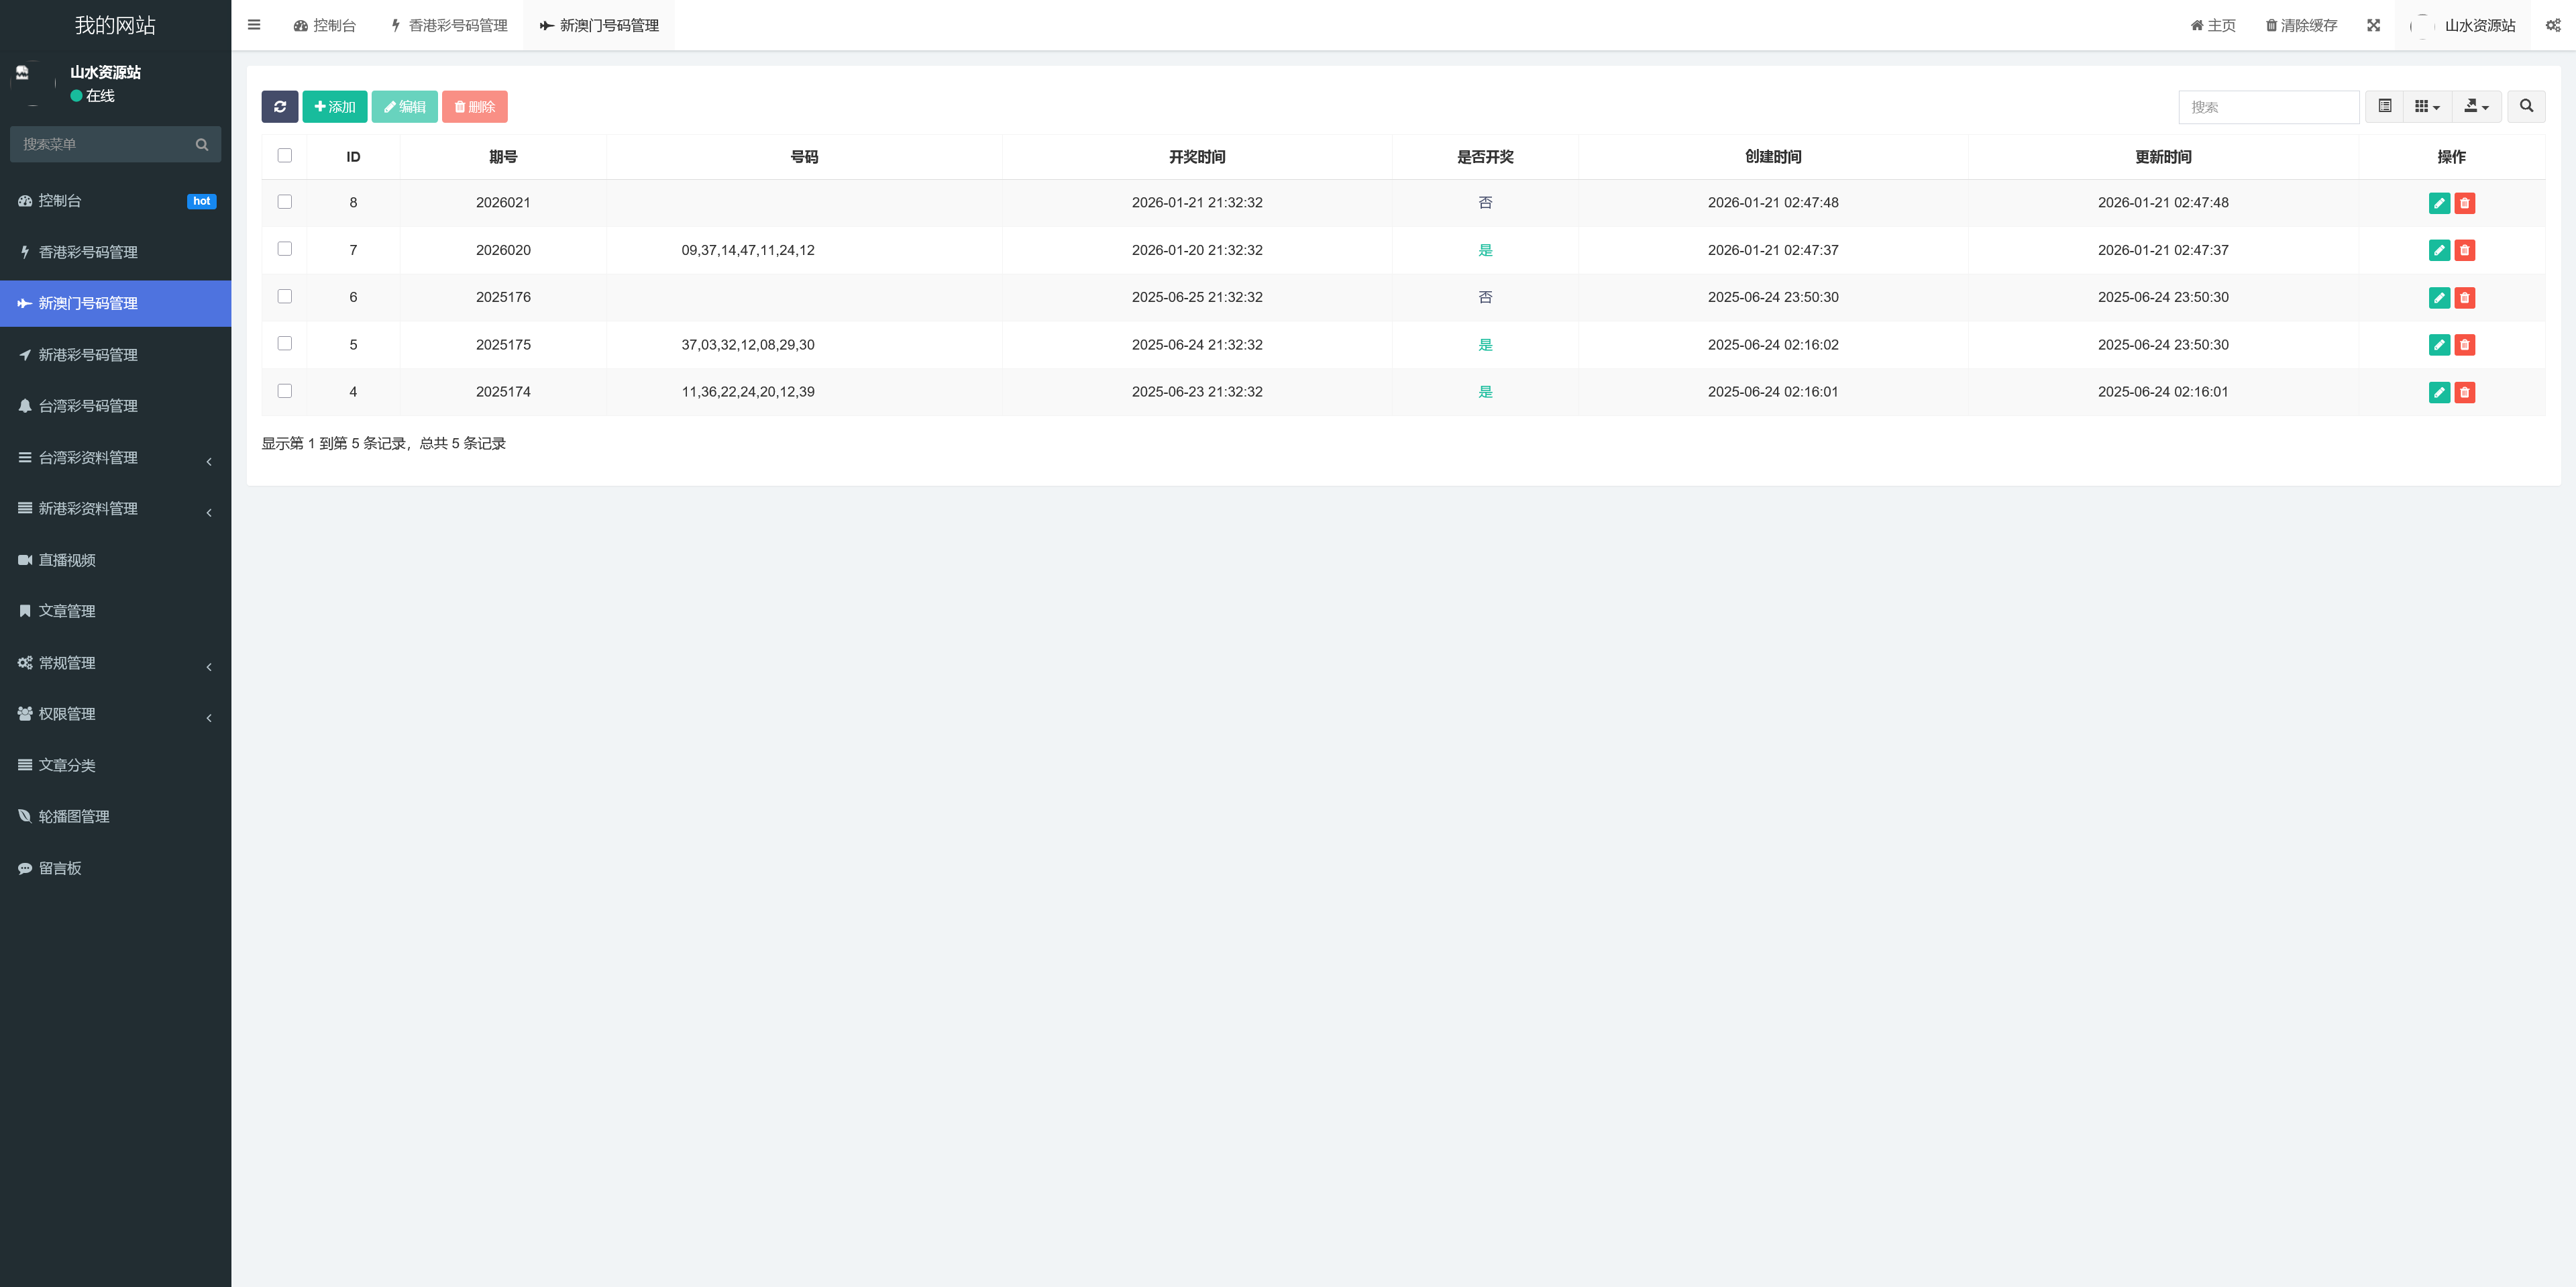Open the export data dropdown
Viewport: 2576px width, 1287px height.
tap(2476, 106)
